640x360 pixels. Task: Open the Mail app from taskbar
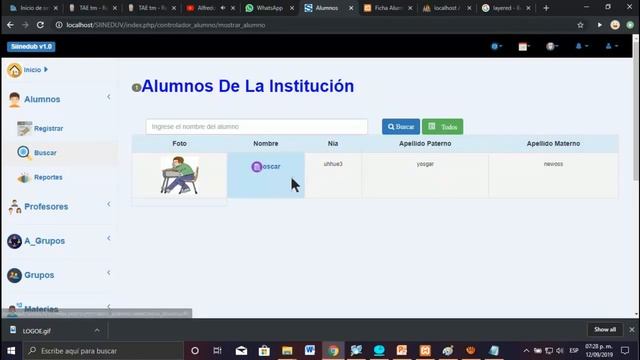coord(241,351)
